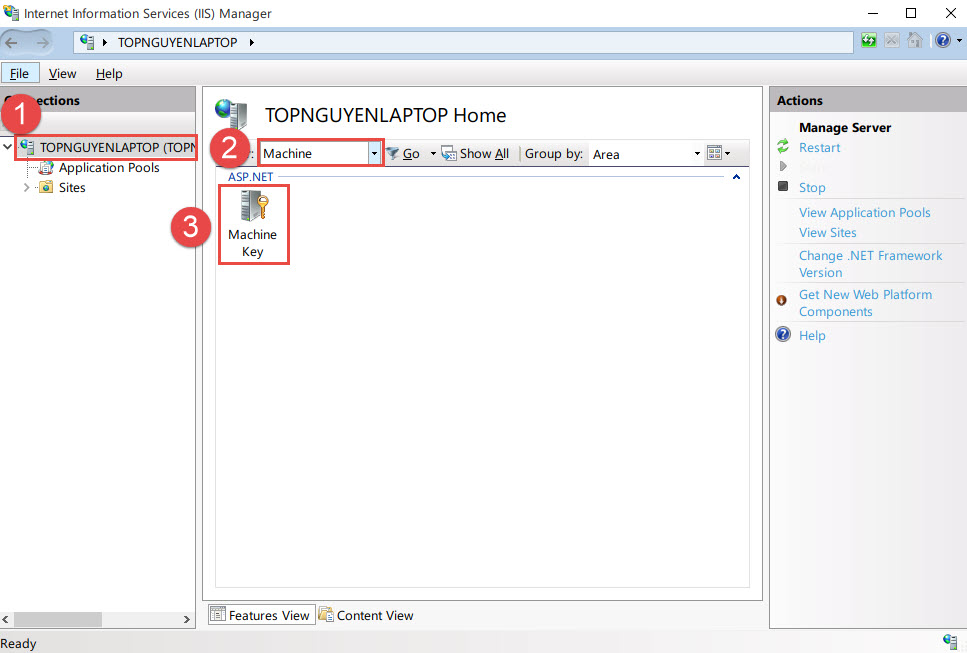Click the forward navigation arrow
This screenshot has width=967, height=653.
[x=42, y=43]
